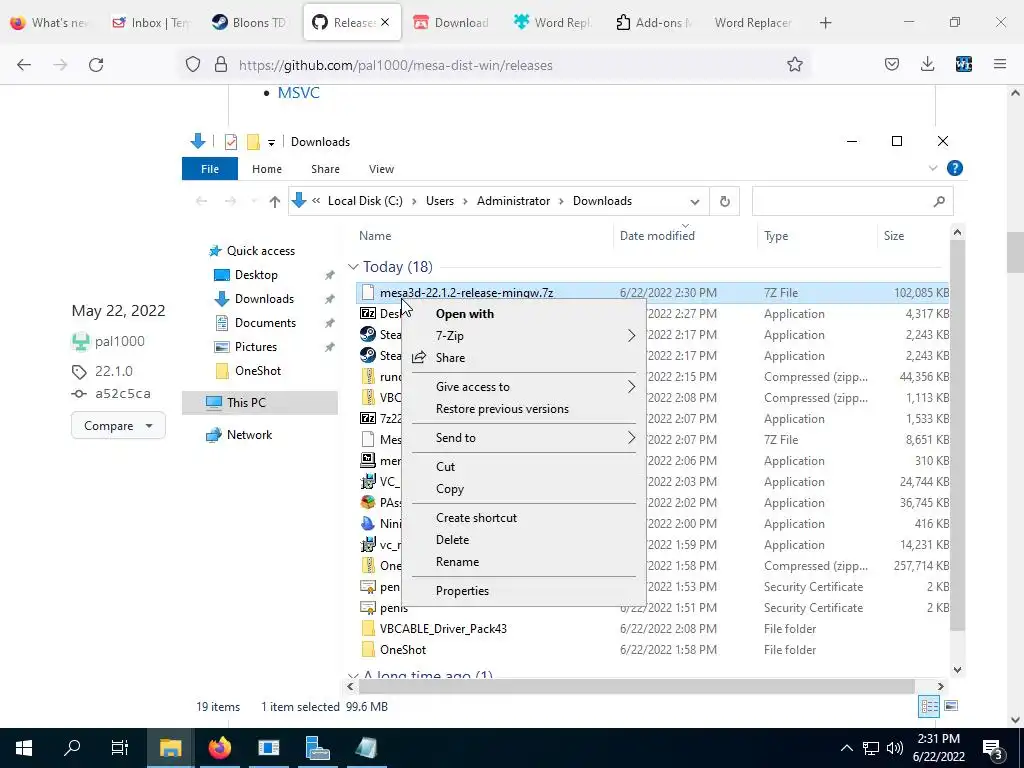
Task: Open 22.1.0 tag link
Action: tap(114, 371)
